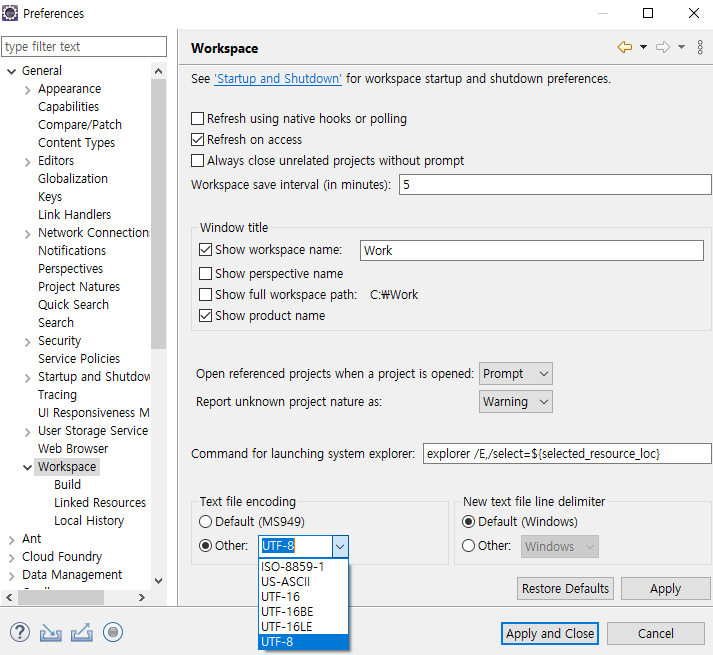Click the Cancel button

(656, 634)
